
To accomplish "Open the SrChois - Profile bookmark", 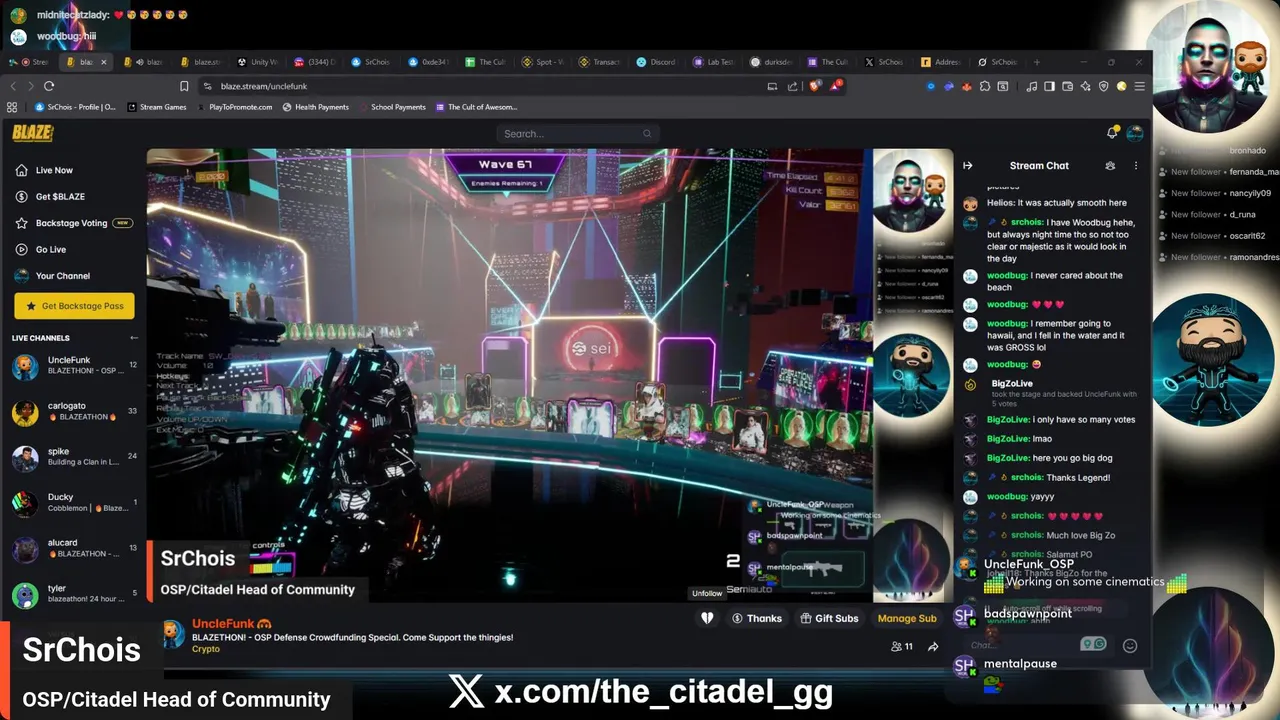I will [75, 107].
